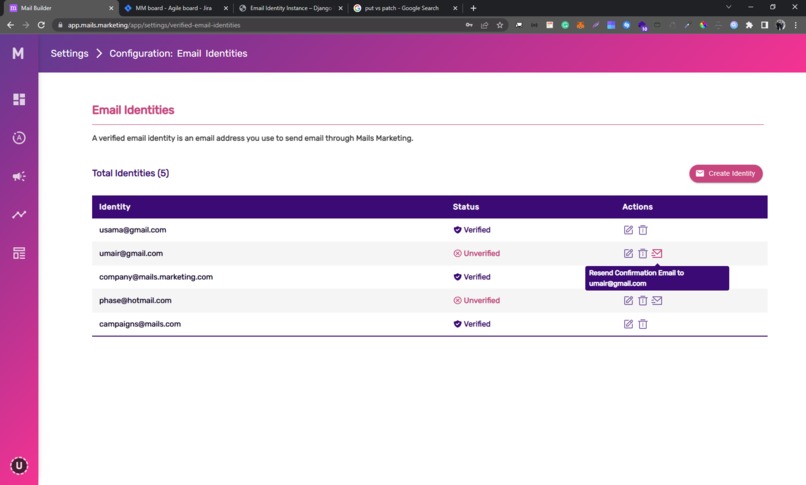Select the umair@gmail.com row text
This screenshot has height=485, width=806.
pyautogui.click(x=131, y=253)
